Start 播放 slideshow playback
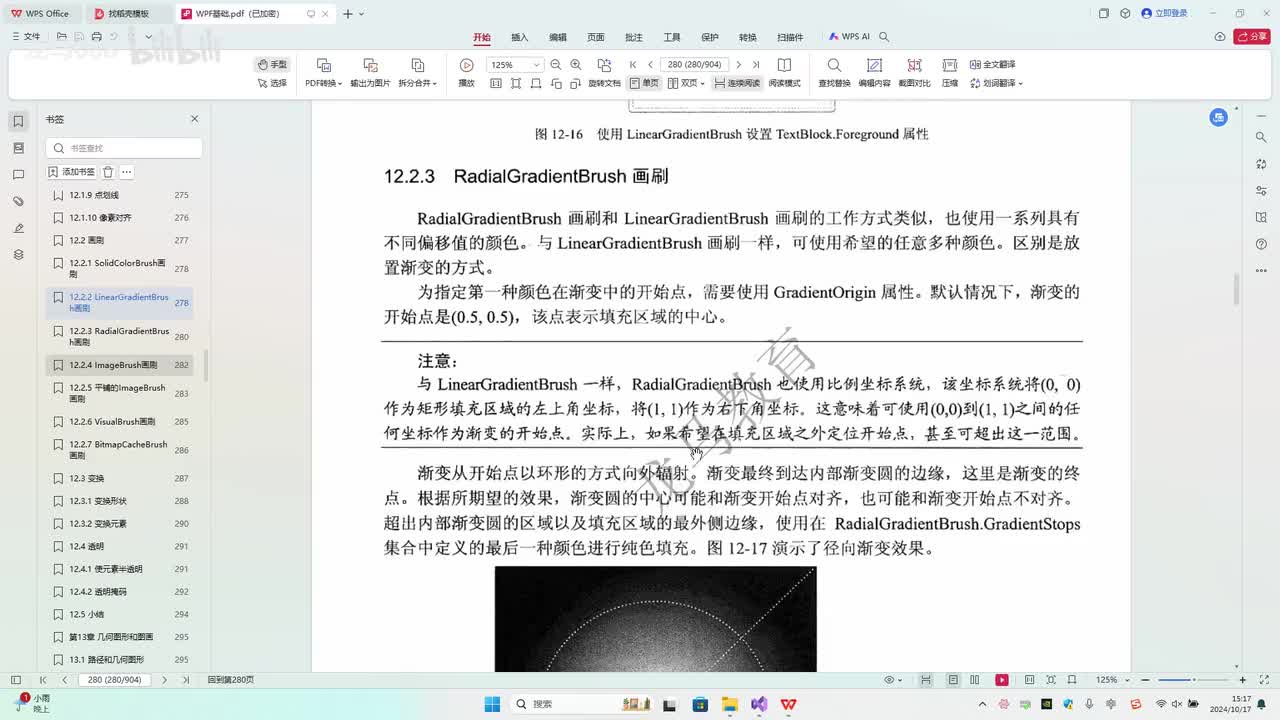The height and width of the screenshot is (720, 1280). click(466, 73)
